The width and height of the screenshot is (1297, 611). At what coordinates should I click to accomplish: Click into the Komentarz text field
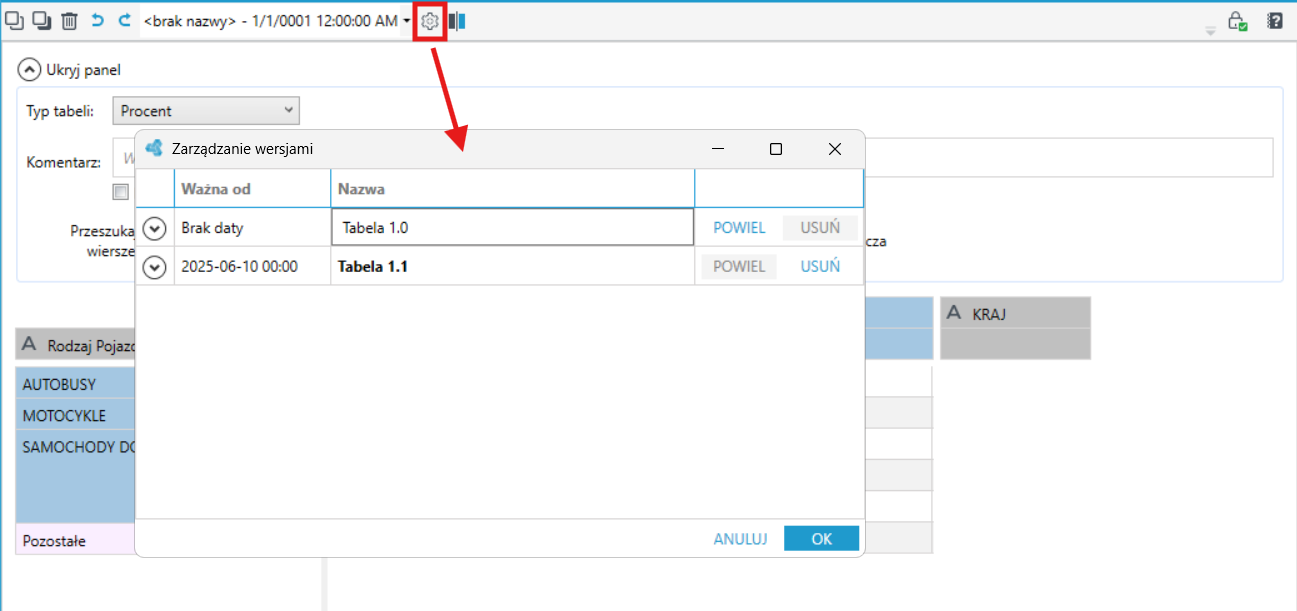pos(693,158)
